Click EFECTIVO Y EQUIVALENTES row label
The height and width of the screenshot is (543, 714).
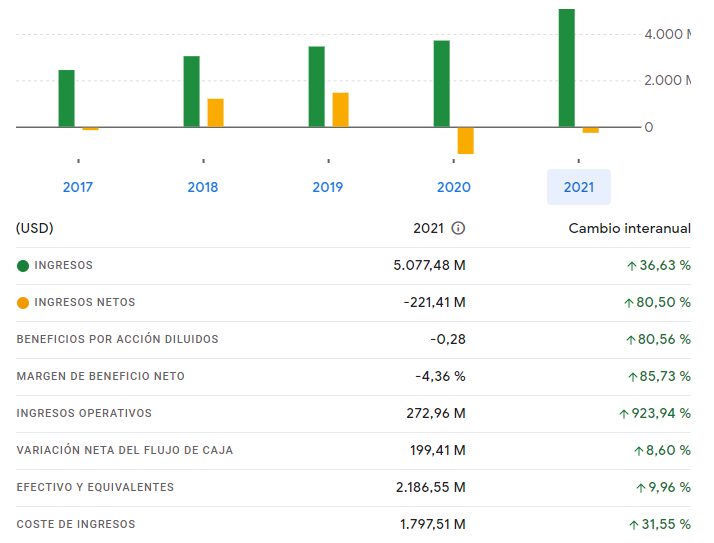click(95, 487)
